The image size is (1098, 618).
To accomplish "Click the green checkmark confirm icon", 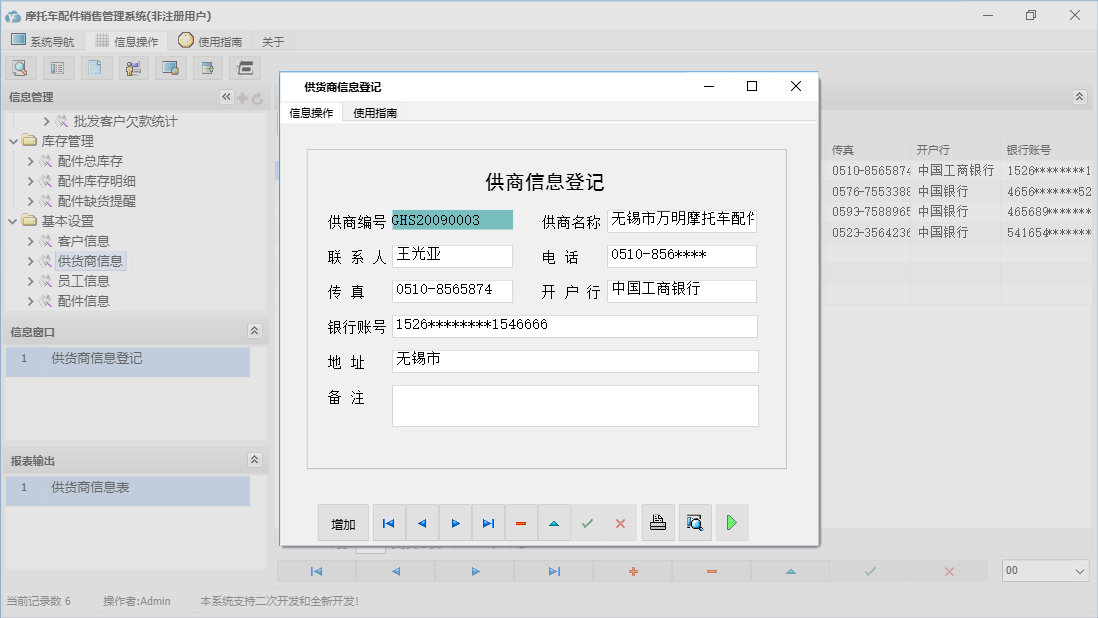I will coord(587,522).
